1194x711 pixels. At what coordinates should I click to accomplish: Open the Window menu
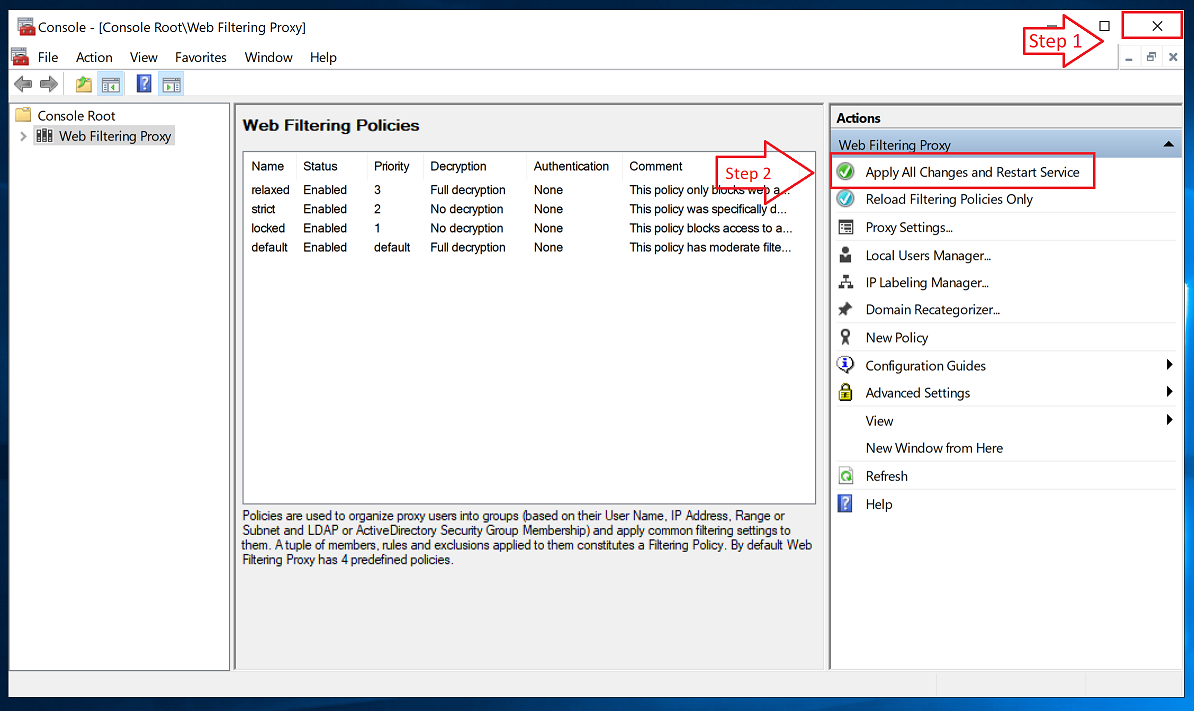click(x=269, y=57)
